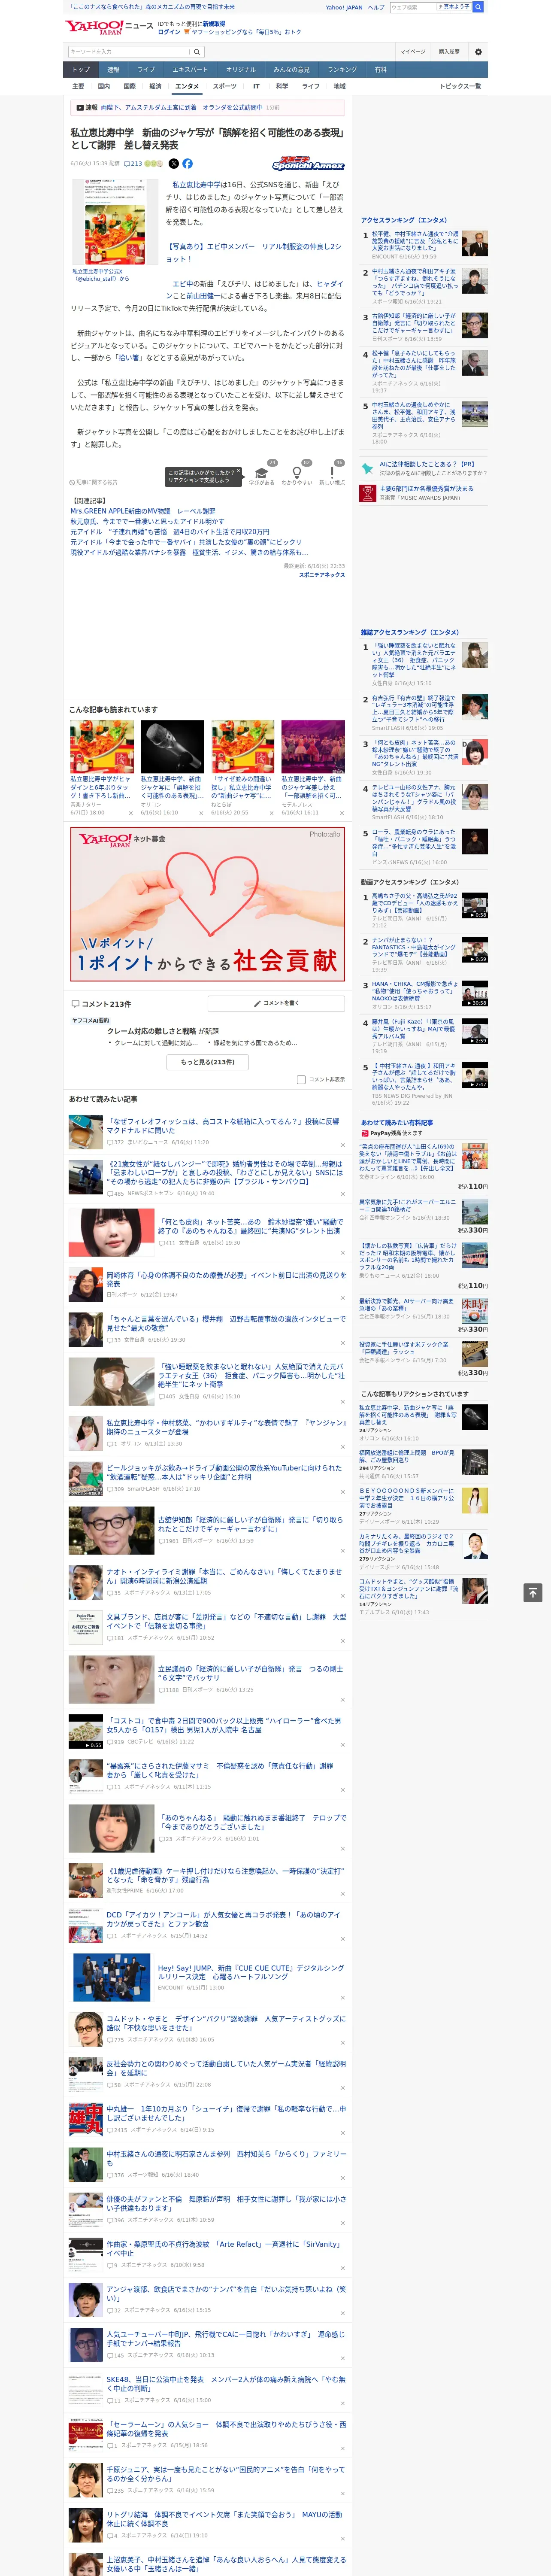Open the ヘルプ link in header
Image resolution: width=551 pixels, height=2576 pixels.
pos(376,7)
